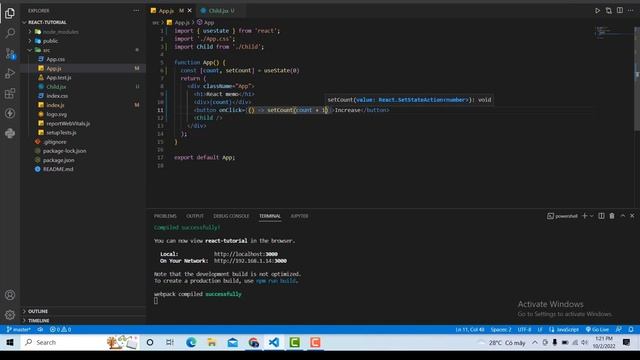The width and height of the screenshot is (640, 360).
Task: Open terminal launch profile dropdown arrow
Action: (x=591, y=216)
